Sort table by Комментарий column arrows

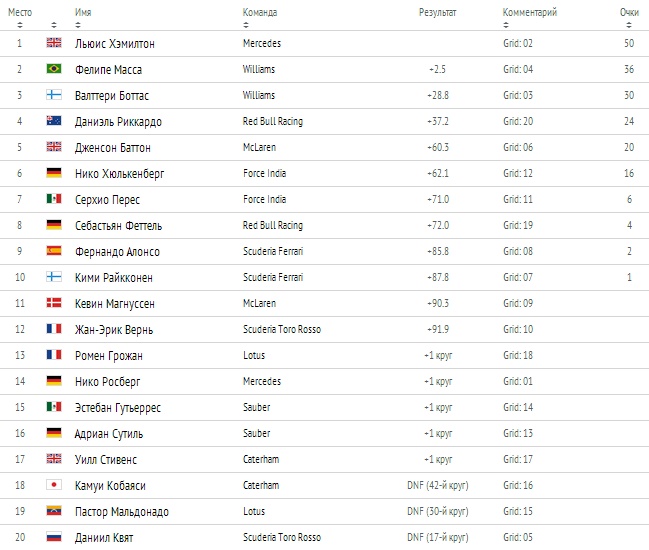[x=506, y=25]
